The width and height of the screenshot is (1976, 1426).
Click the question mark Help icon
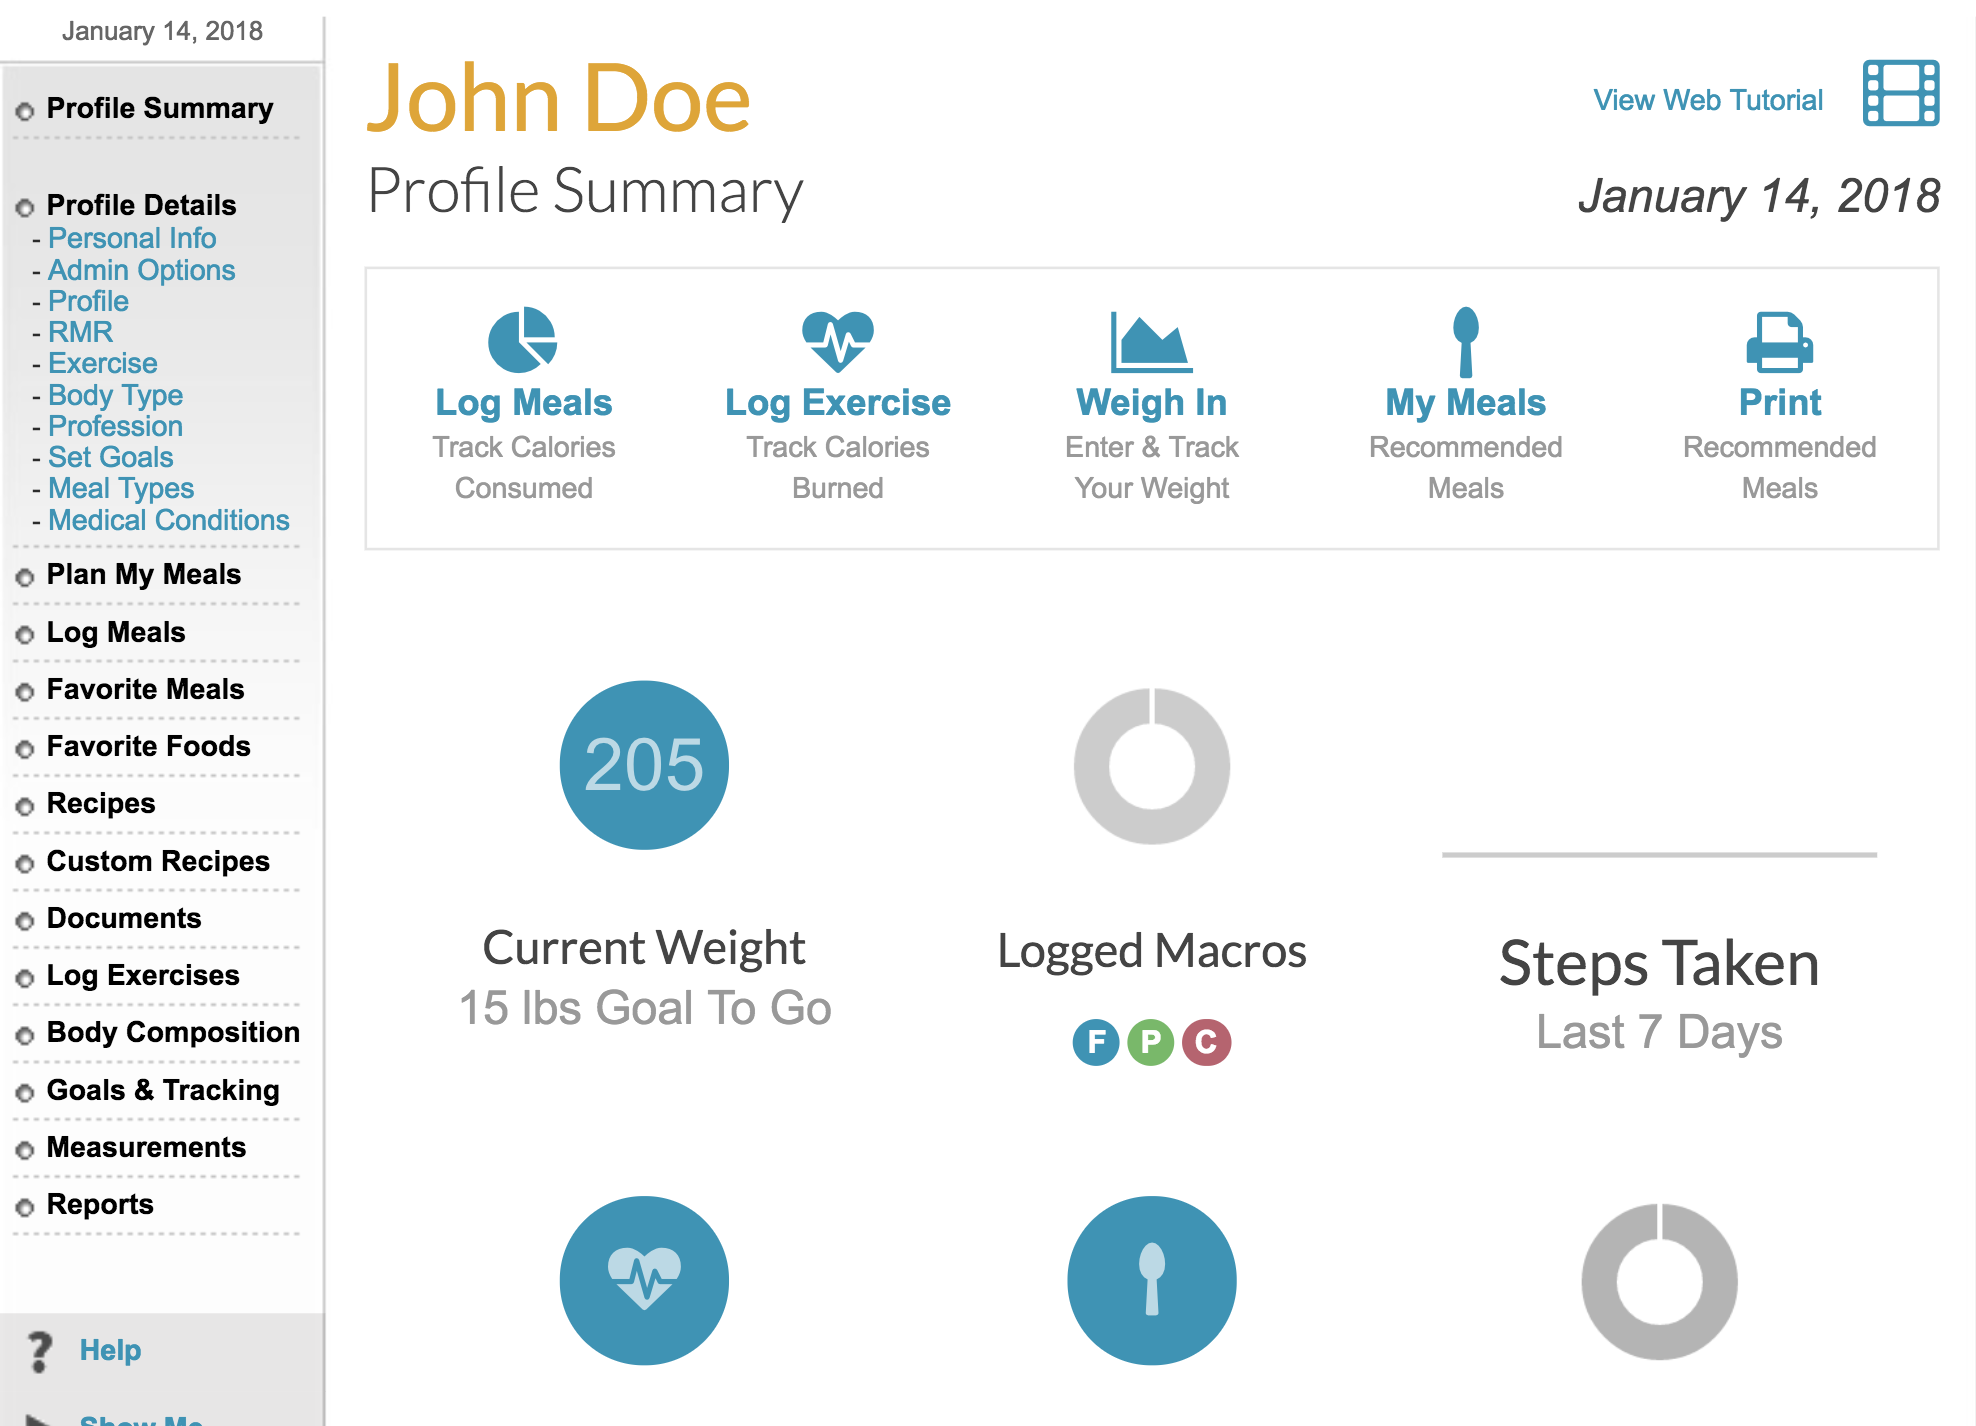click(39, 1351)
